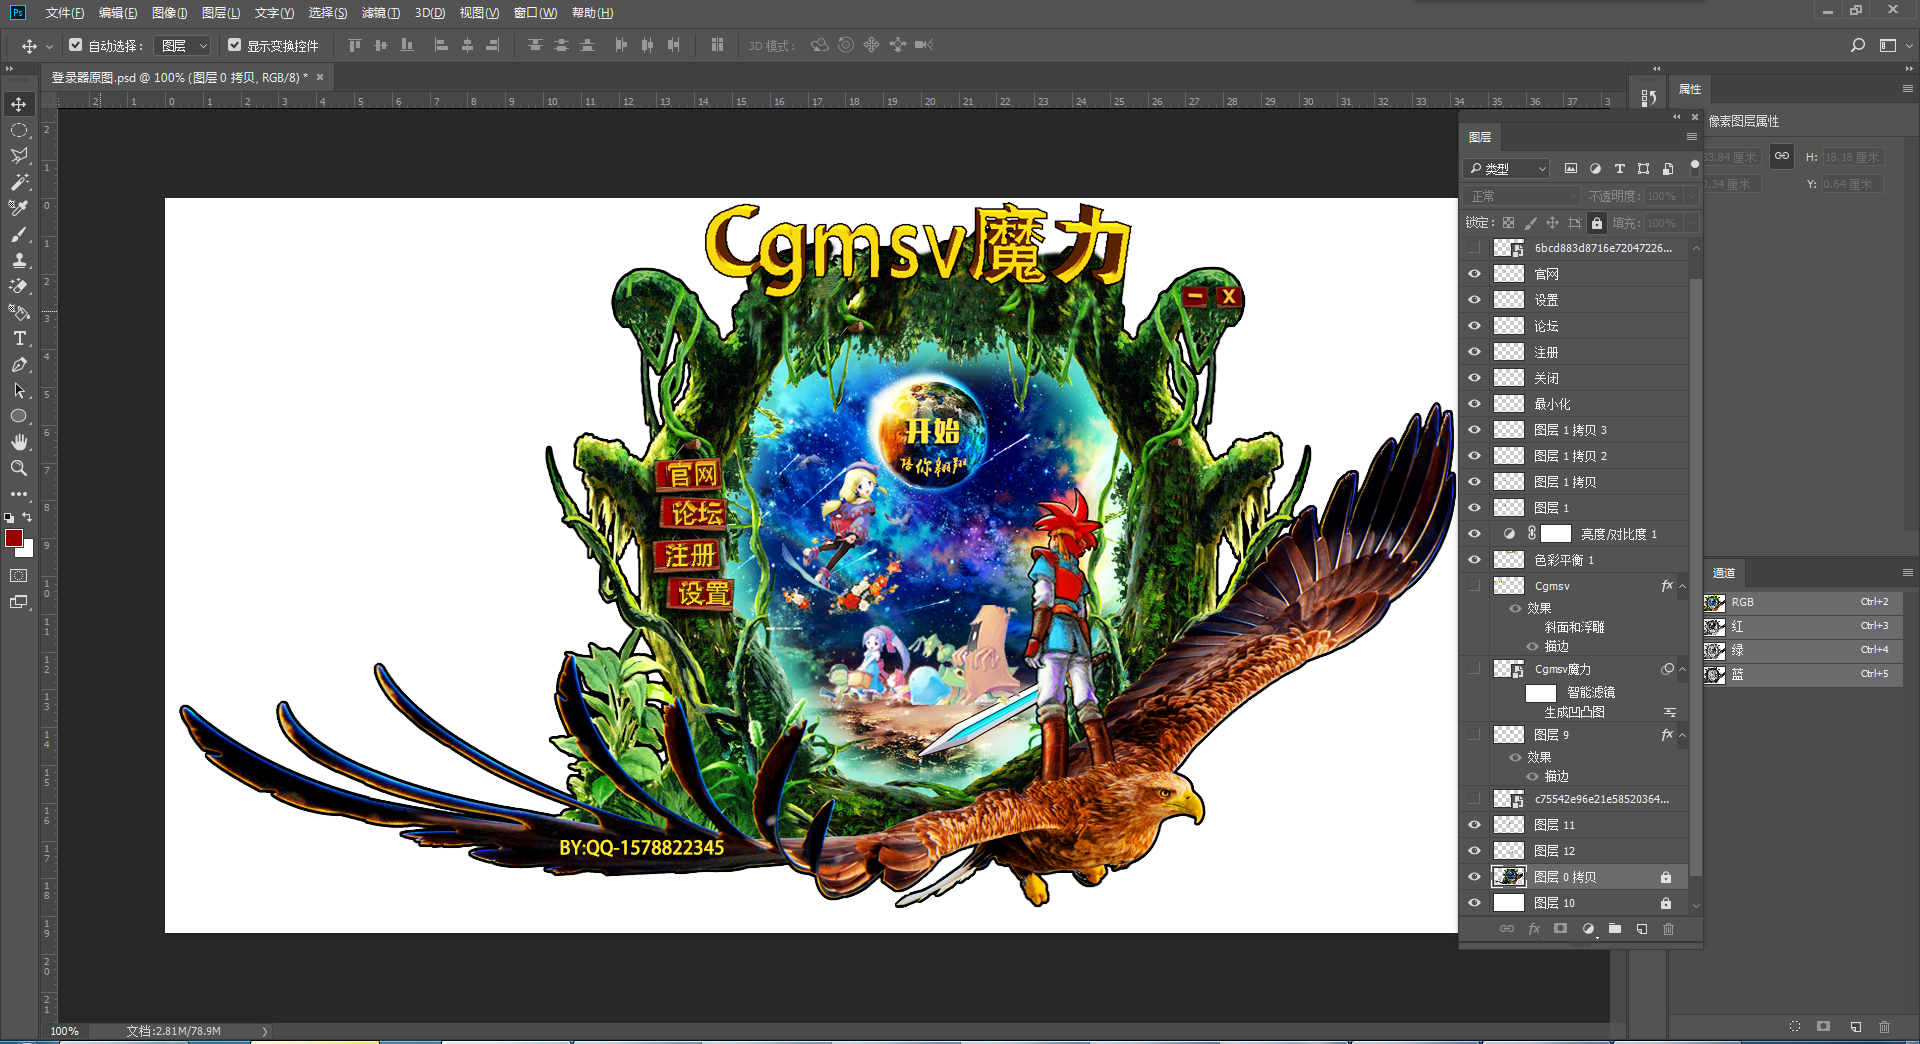Click align horizontal centers icon in options bar

coord(467,45)
